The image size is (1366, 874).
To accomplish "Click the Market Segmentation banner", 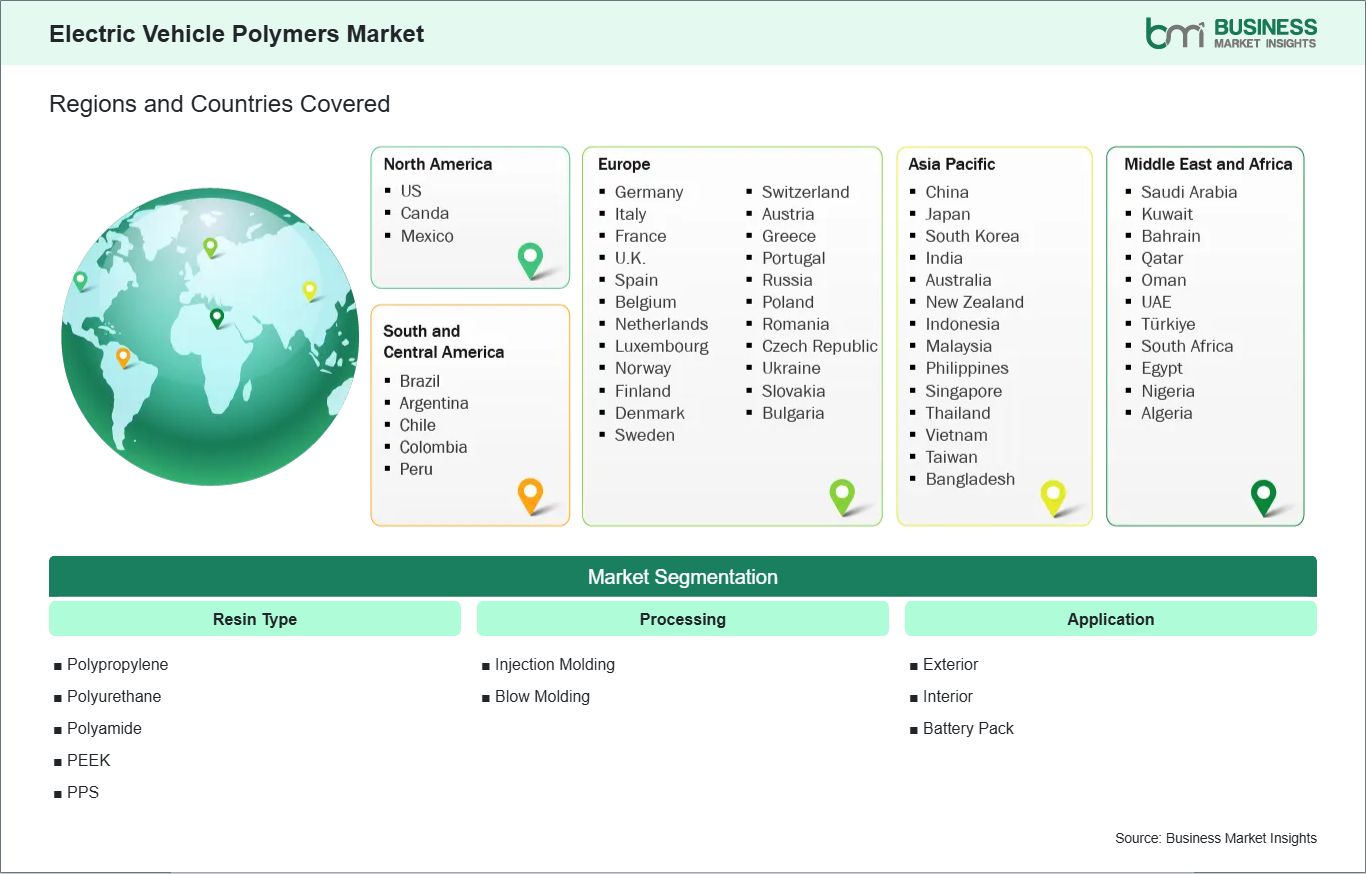I will coord(683,577).
